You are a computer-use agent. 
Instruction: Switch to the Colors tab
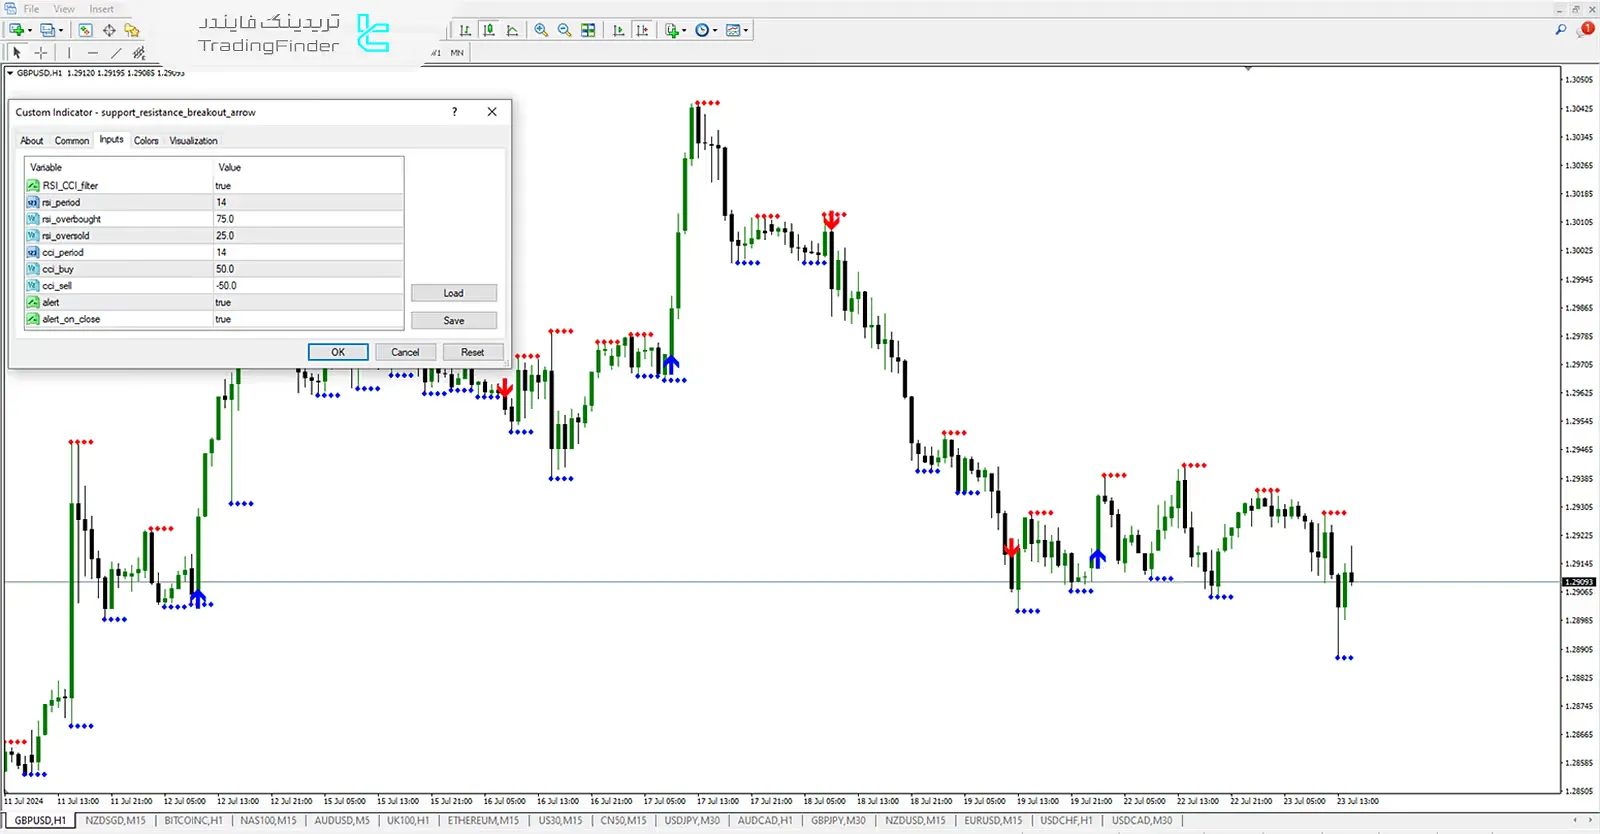[x=146, y=141]
